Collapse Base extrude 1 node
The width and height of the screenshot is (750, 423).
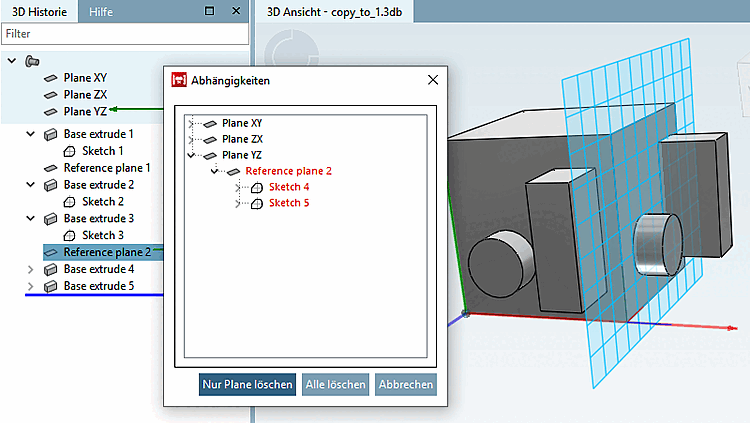[31, 134]
